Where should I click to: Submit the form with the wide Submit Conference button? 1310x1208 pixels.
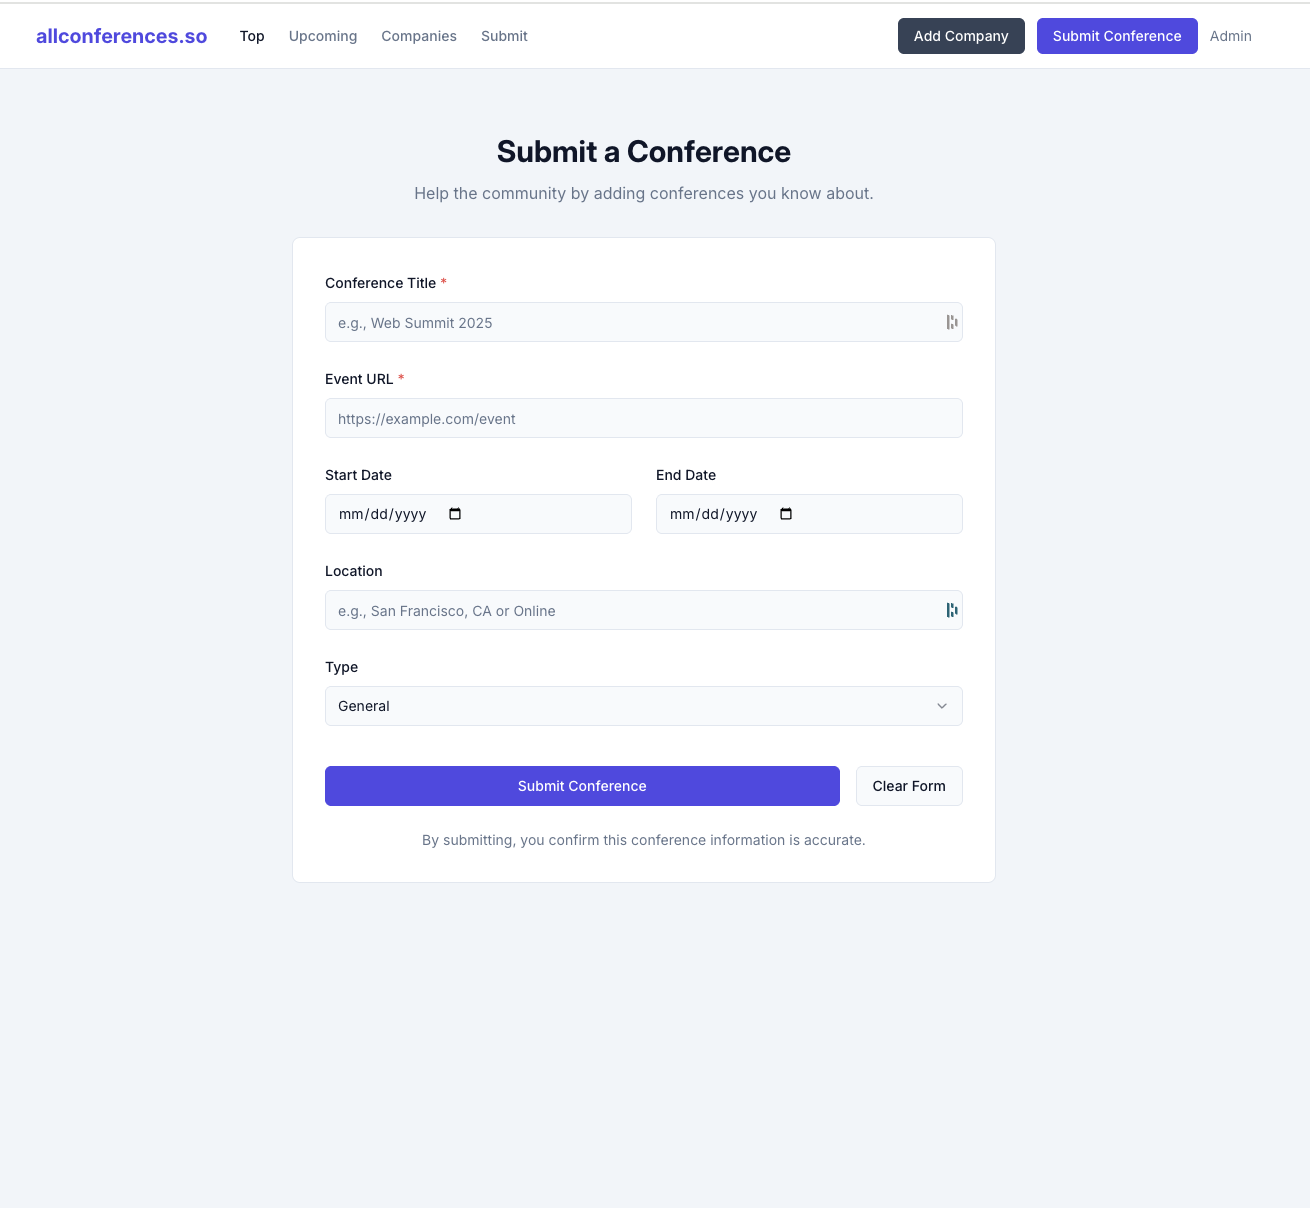click(x=582, y=786)
